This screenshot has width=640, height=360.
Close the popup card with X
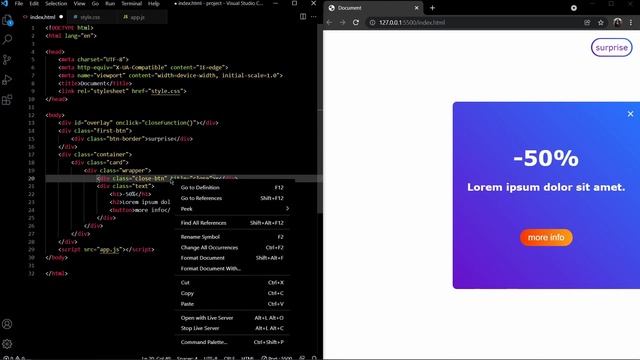pos(630,114)
